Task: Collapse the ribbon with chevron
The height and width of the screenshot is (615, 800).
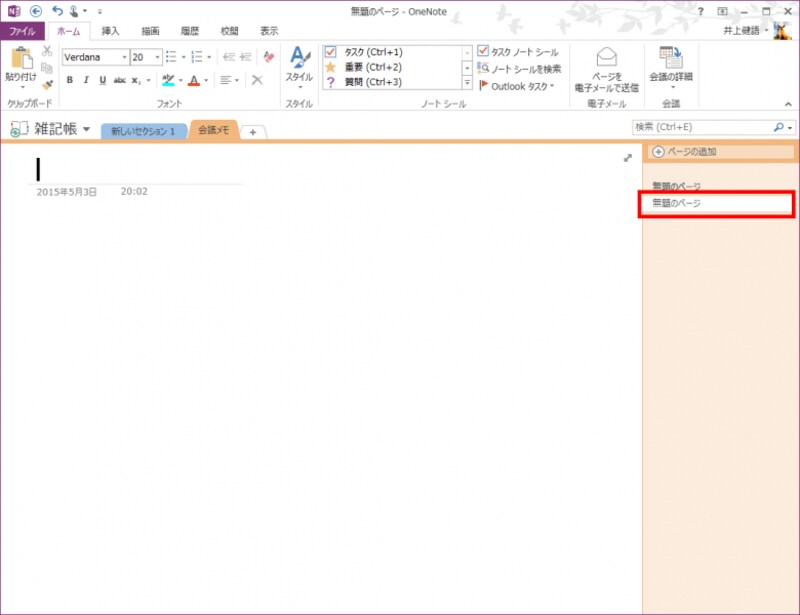Action: [788, 104]
